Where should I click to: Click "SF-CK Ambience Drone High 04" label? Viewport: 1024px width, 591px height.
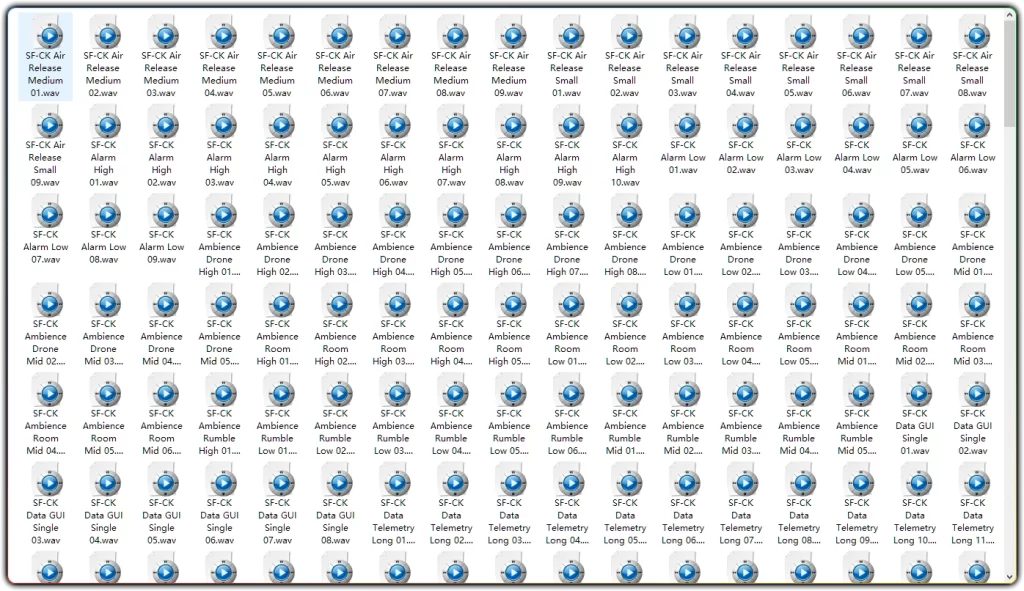tap(393, 253)
